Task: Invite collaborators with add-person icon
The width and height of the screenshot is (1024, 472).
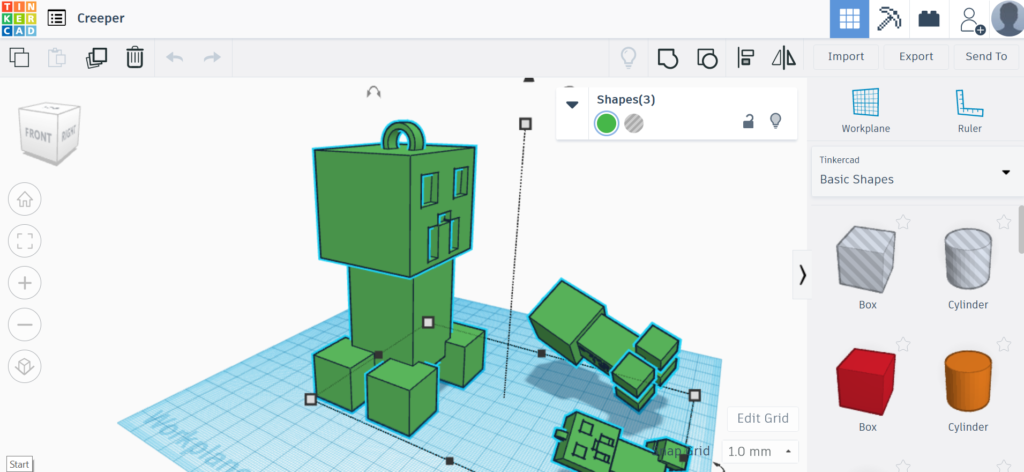Action: tap(971, 20)
